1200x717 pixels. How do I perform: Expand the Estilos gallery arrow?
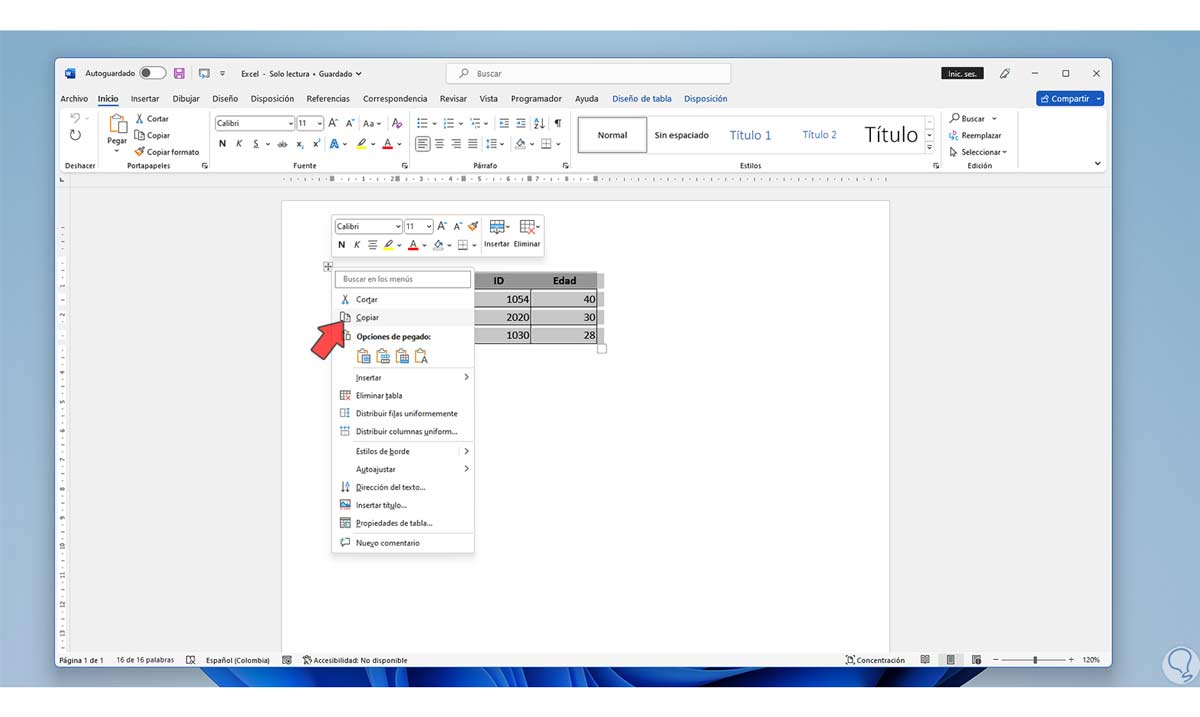(929, 148)
